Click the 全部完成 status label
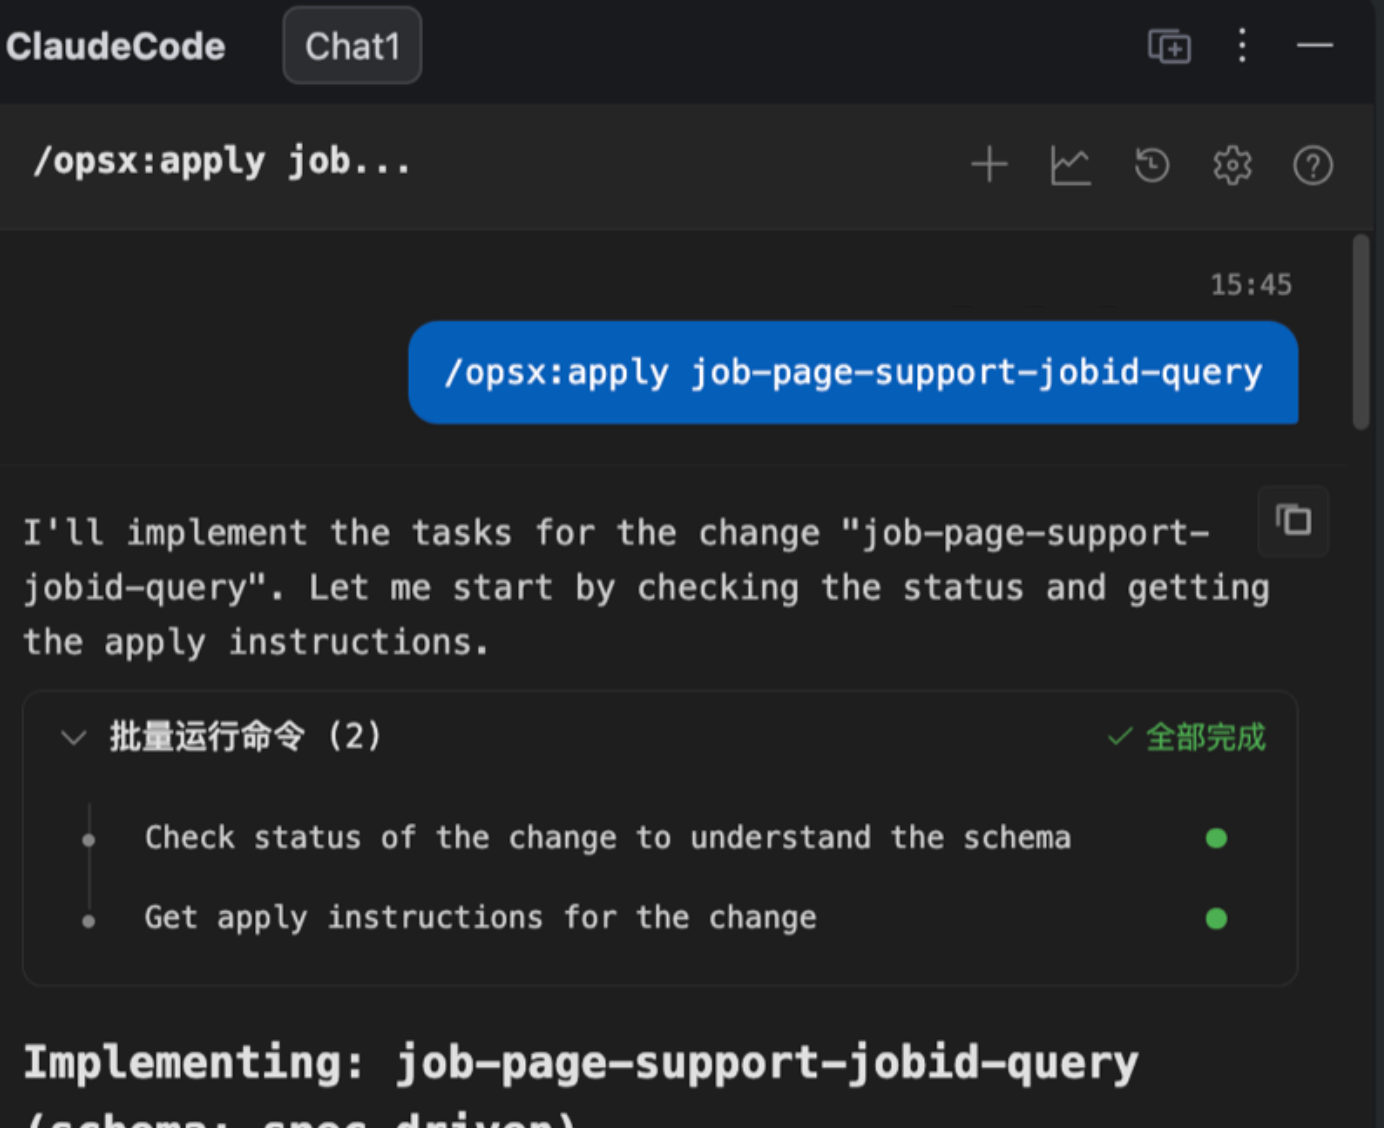The image size is (1384, 1128). [x=1204, y=738]
